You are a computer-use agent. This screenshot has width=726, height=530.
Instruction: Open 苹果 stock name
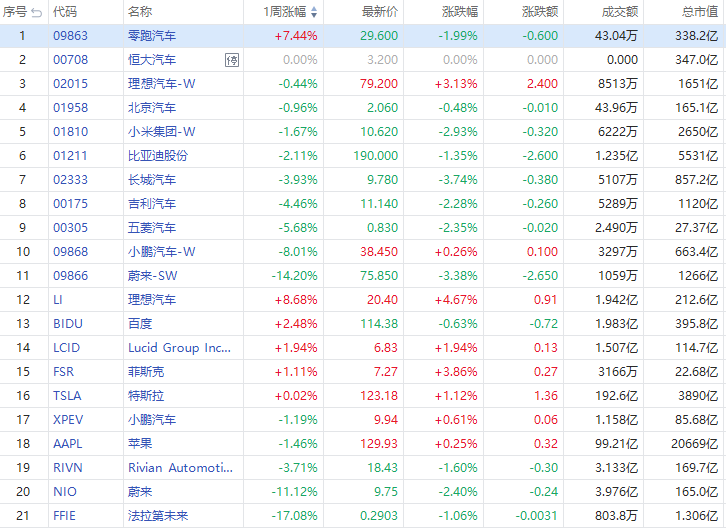coord(140,444)
